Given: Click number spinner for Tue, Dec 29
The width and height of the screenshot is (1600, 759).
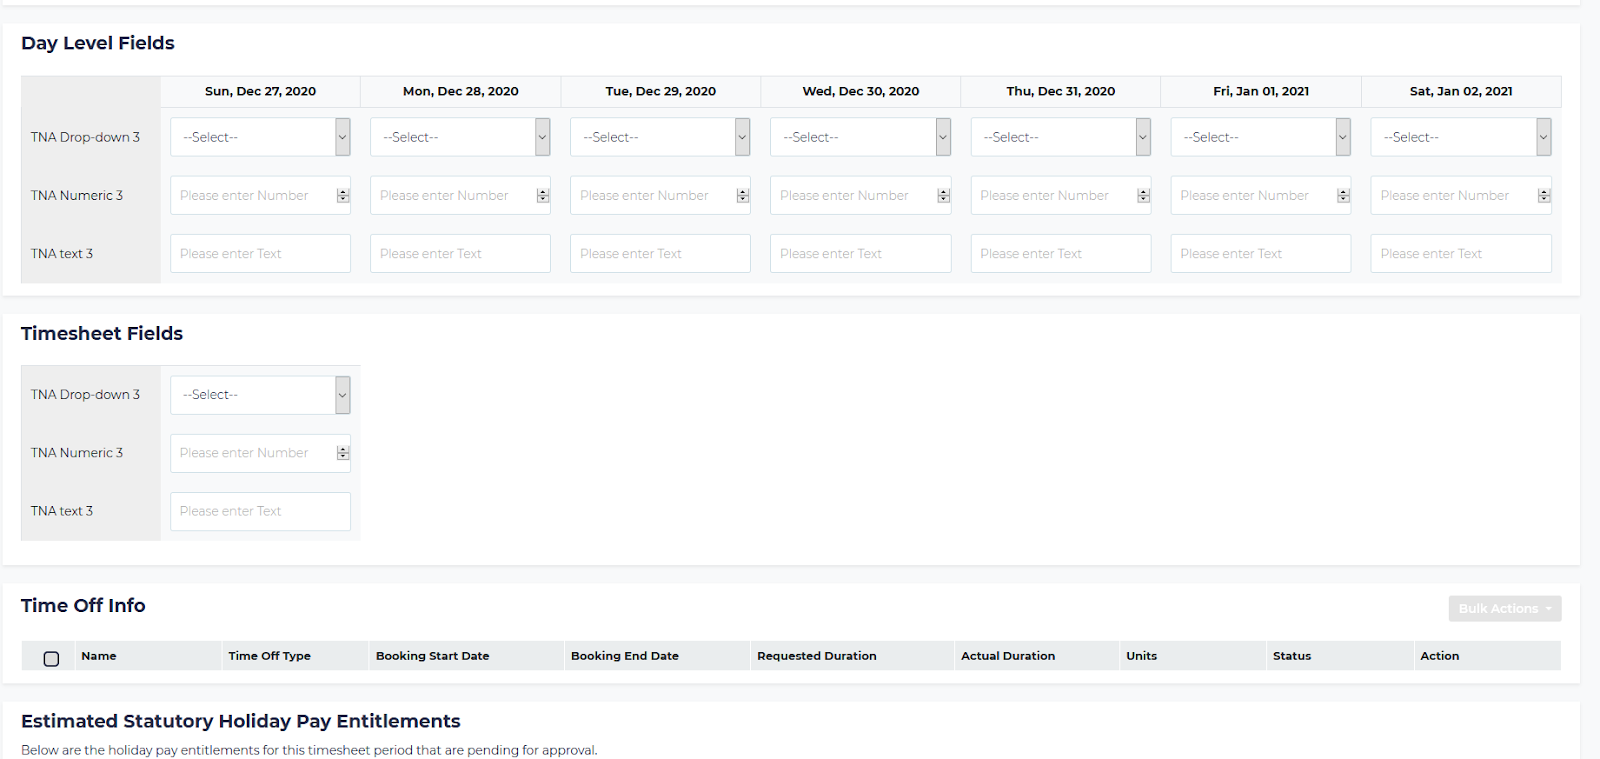Looking at the screenshot, I should [743, 196].
